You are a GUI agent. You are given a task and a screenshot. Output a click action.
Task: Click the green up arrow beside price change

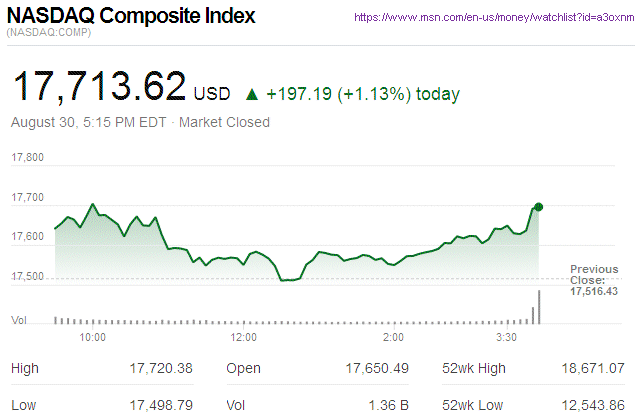[x=252, y=95]
